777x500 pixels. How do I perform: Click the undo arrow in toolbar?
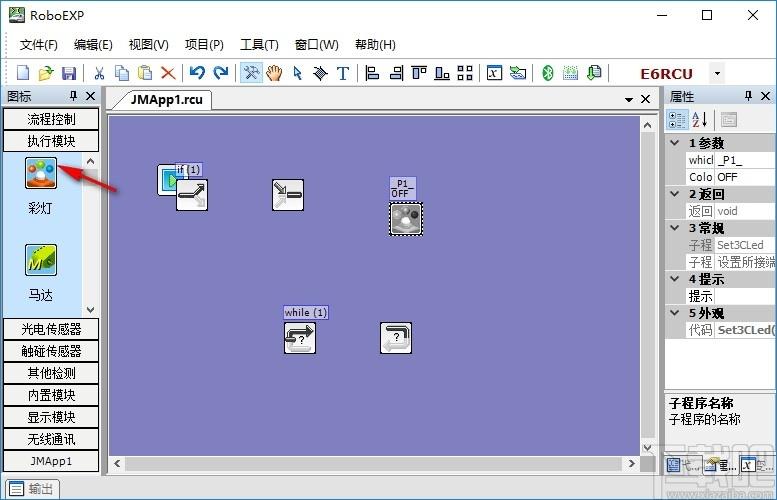197,73
